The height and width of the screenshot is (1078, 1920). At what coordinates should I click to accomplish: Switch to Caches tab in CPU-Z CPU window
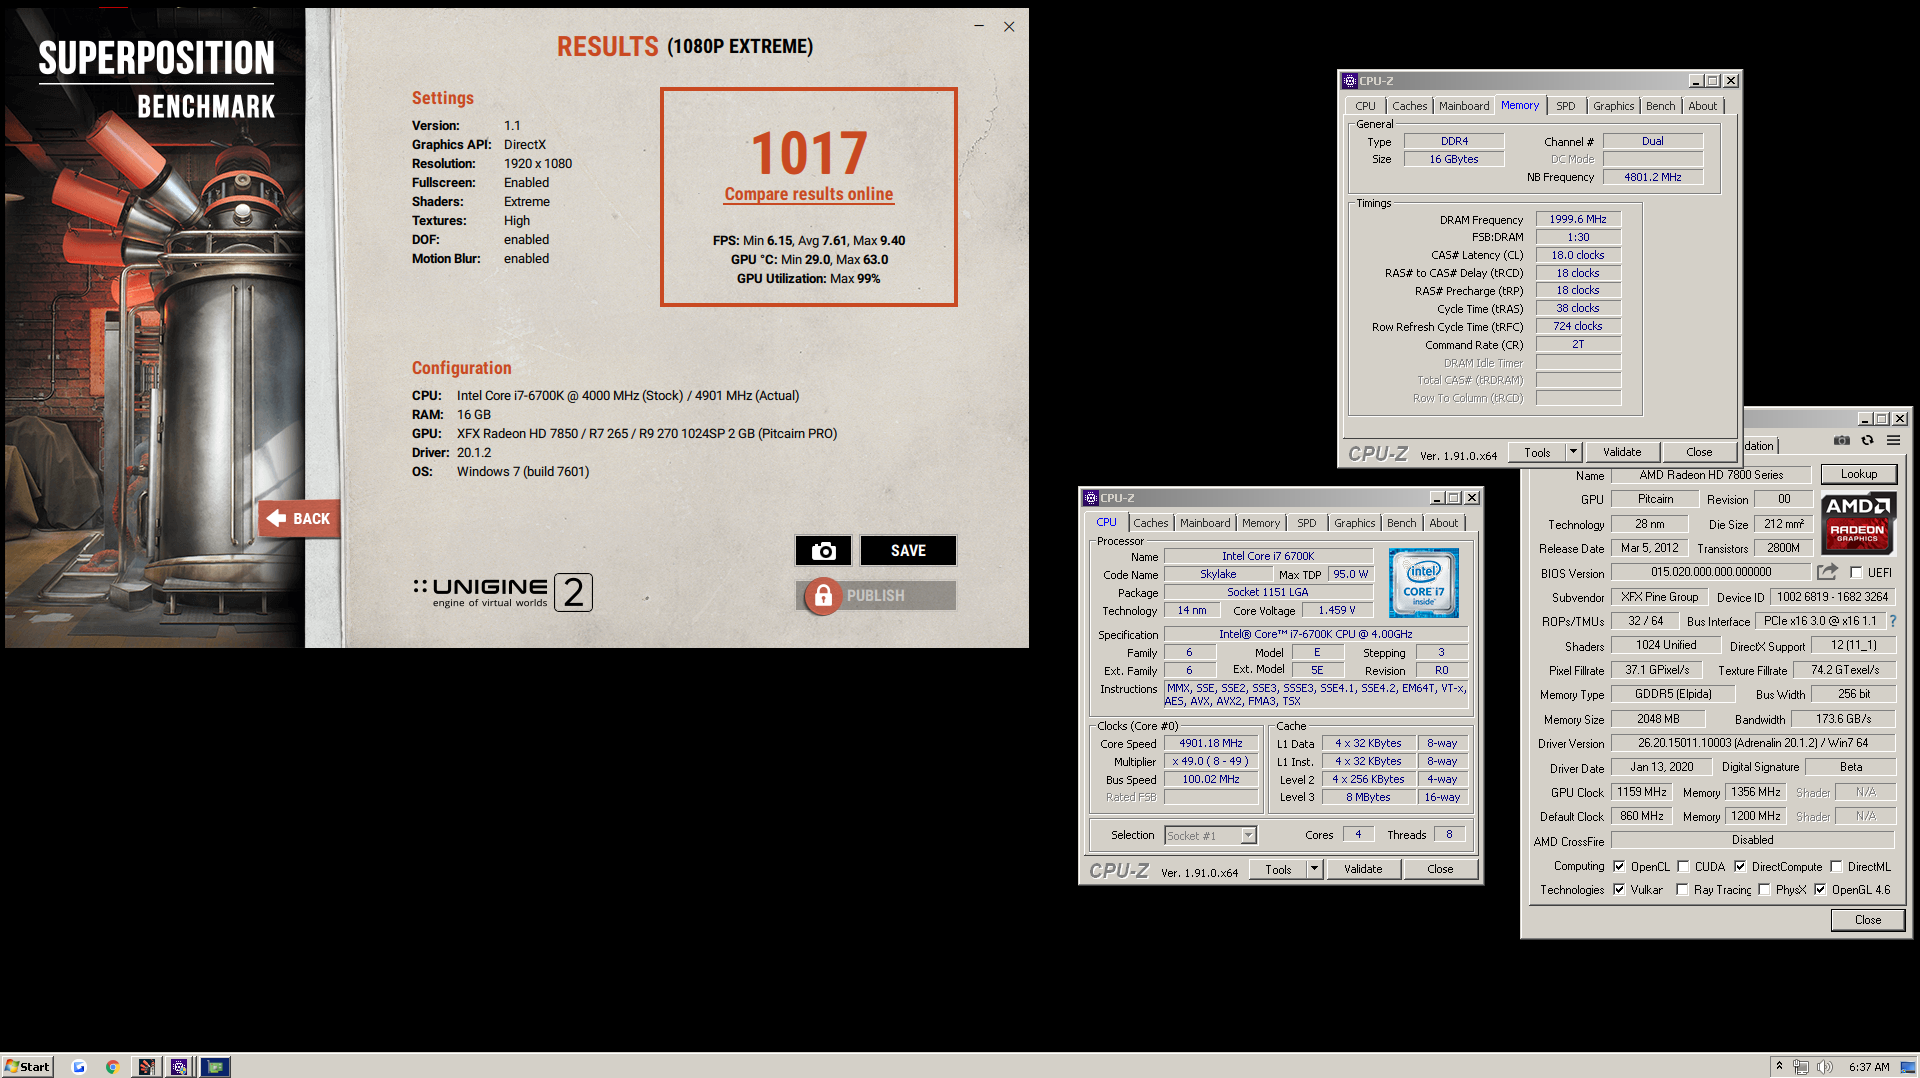[1150, 523]
